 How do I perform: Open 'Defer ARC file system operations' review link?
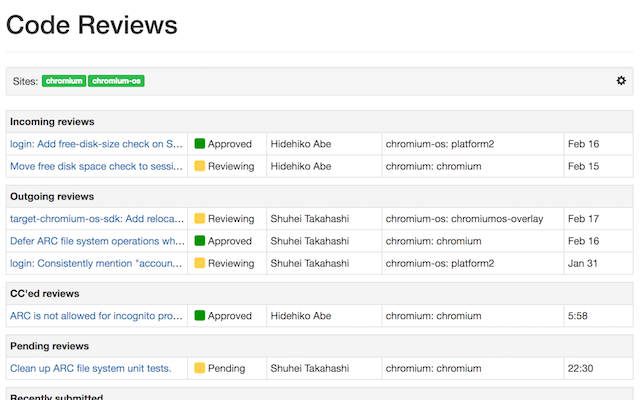click(x=97, y=241)
